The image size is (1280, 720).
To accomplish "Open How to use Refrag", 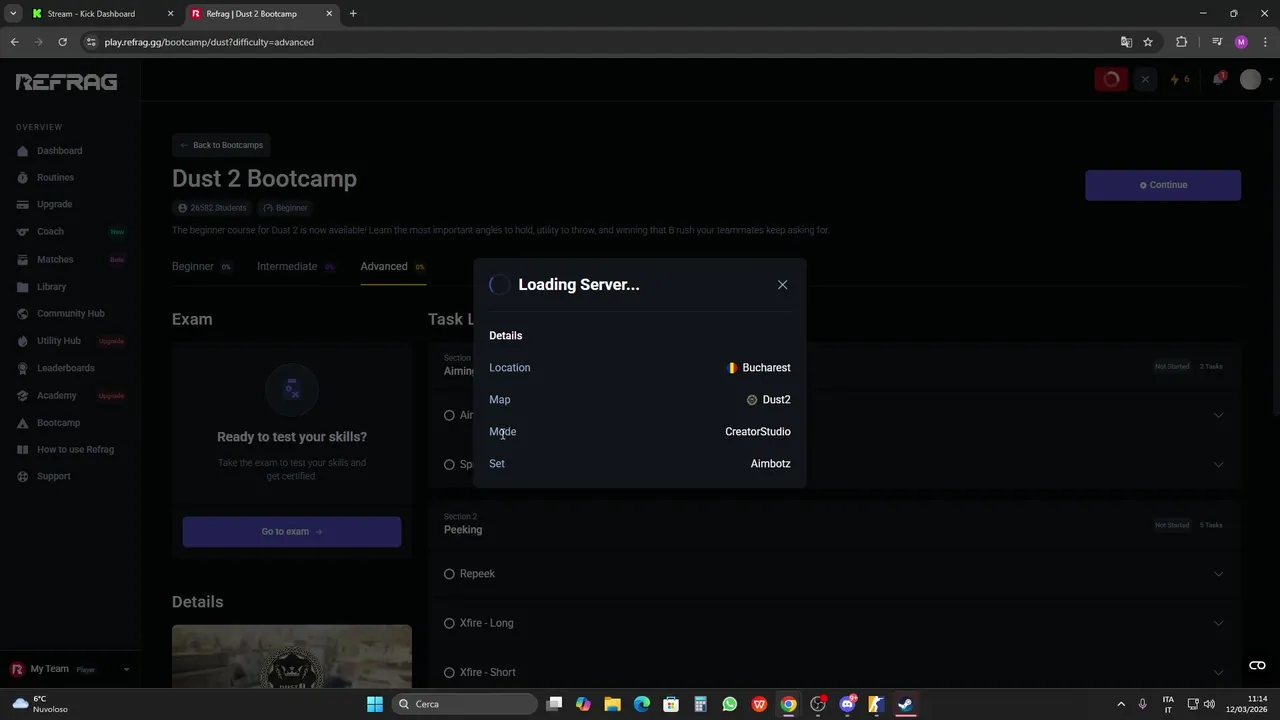I will pos(75,449).
